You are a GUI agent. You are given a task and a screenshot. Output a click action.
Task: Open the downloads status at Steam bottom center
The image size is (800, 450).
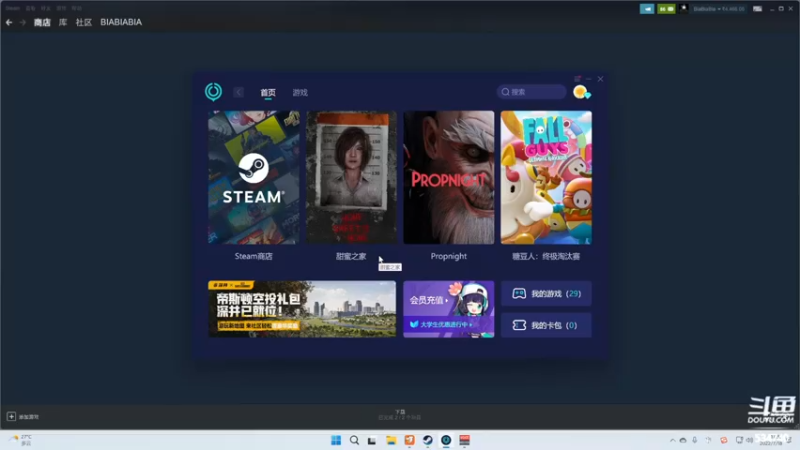pos(400,415)
